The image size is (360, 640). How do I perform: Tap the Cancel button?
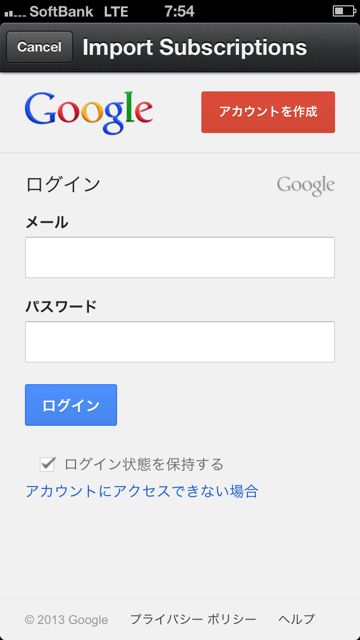click(40, 47)
